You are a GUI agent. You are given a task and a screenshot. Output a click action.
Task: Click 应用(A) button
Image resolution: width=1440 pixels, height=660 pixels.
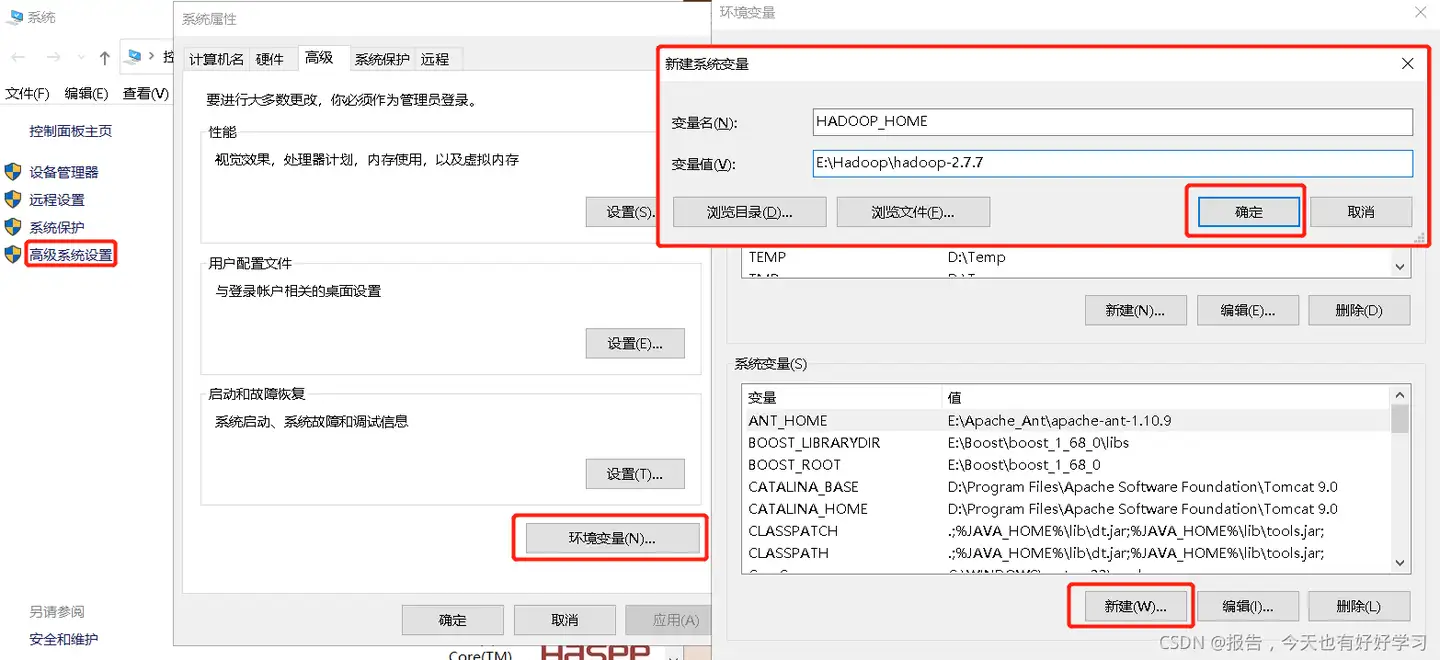point(668,620)
